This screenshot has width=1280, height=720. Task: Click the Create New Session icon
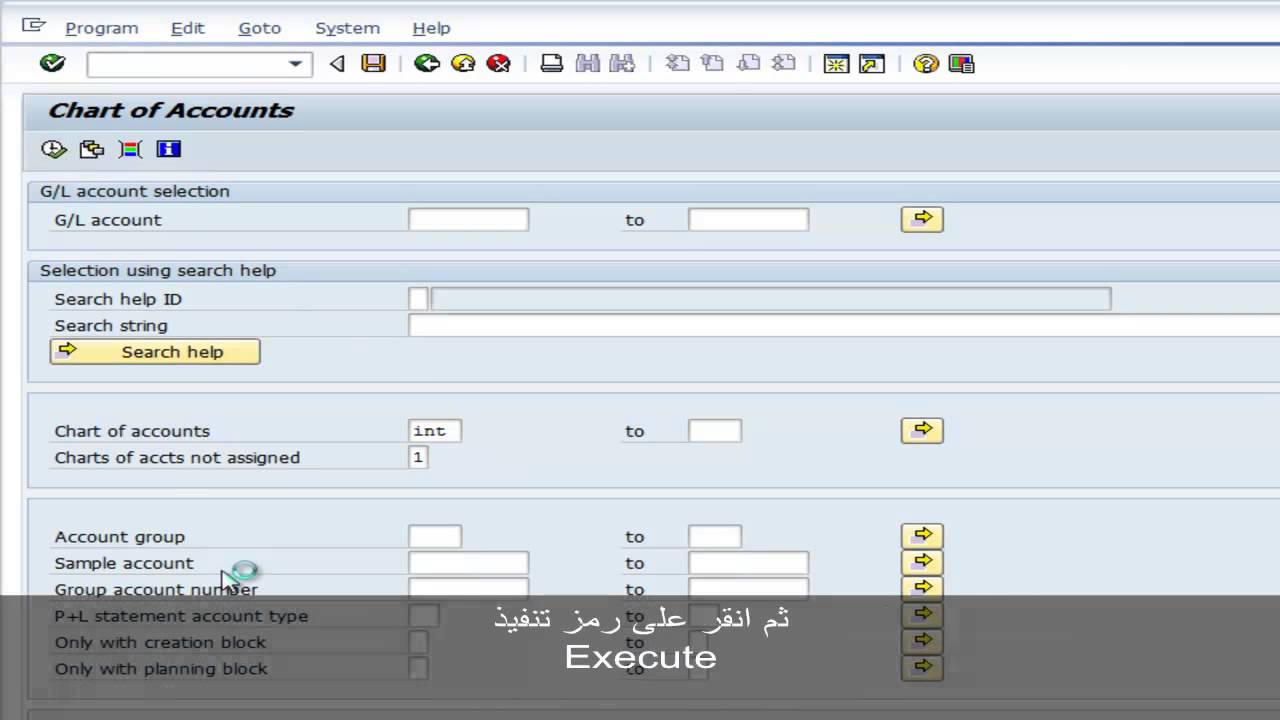(836, 63)
